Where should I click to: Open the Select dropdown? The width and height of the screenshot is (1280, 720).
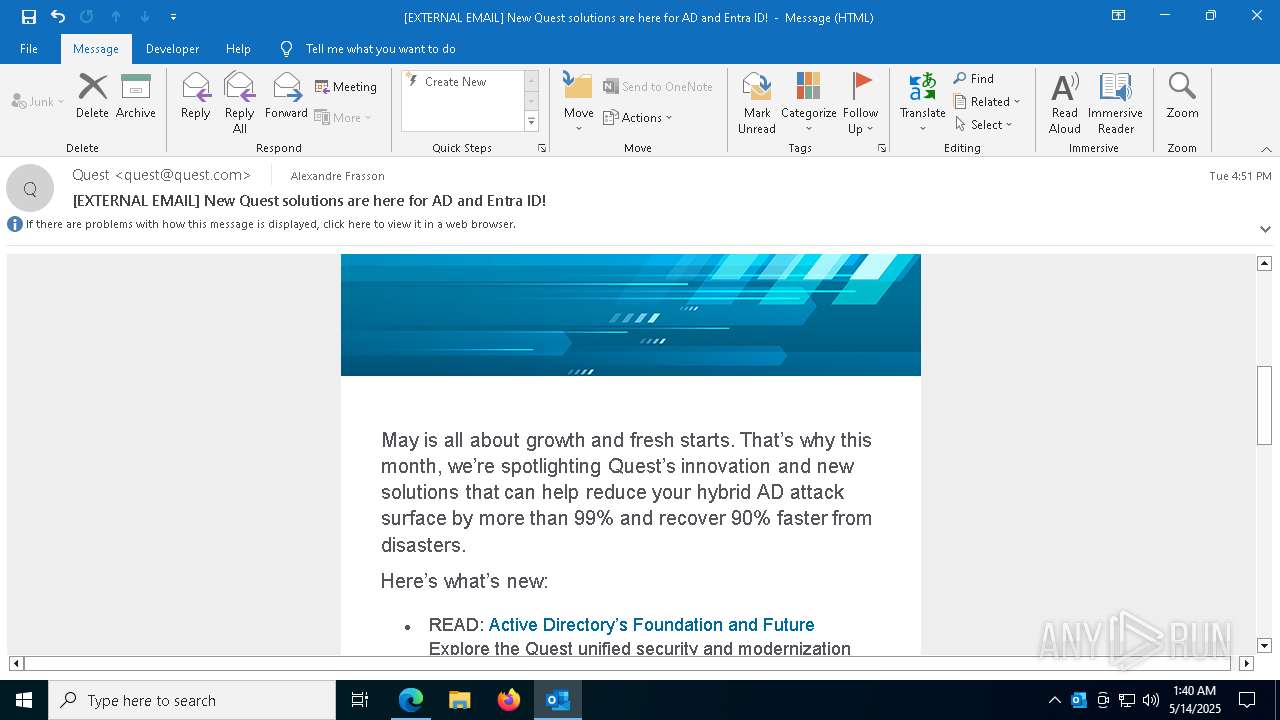coord(984,125)
